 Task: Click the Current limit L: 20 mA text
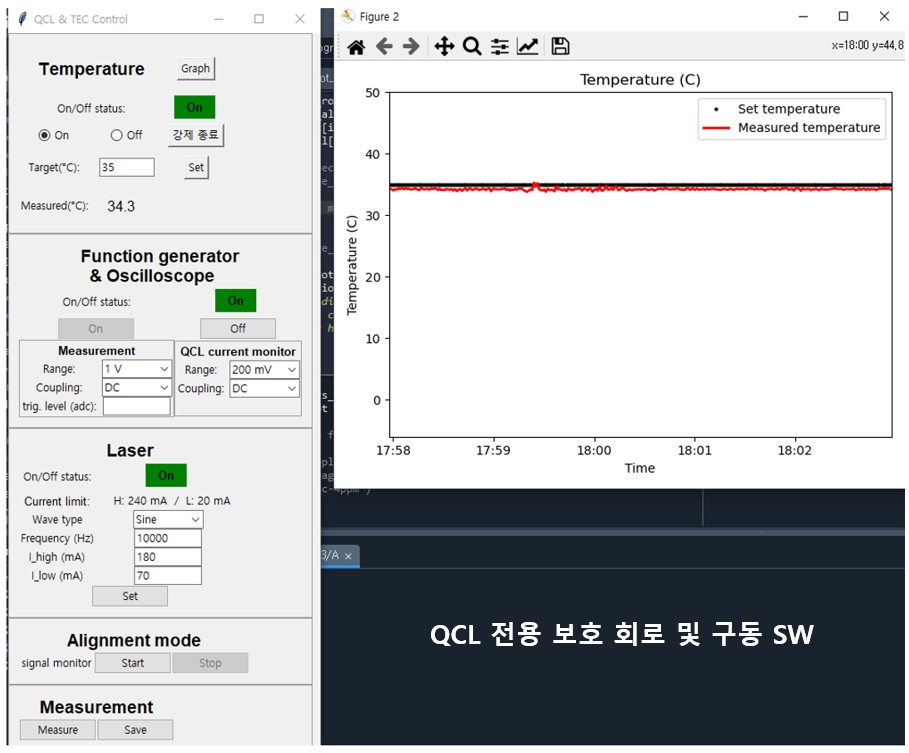[208, 501]
